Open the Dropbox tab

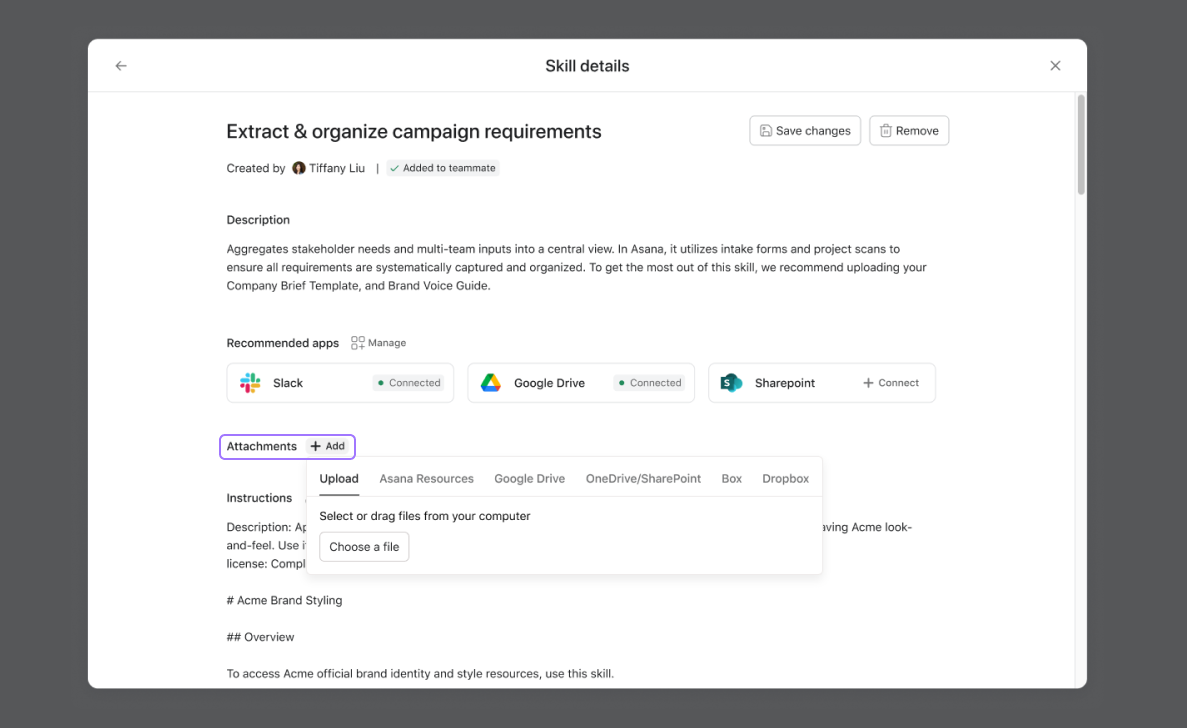(x=786, y=479)
